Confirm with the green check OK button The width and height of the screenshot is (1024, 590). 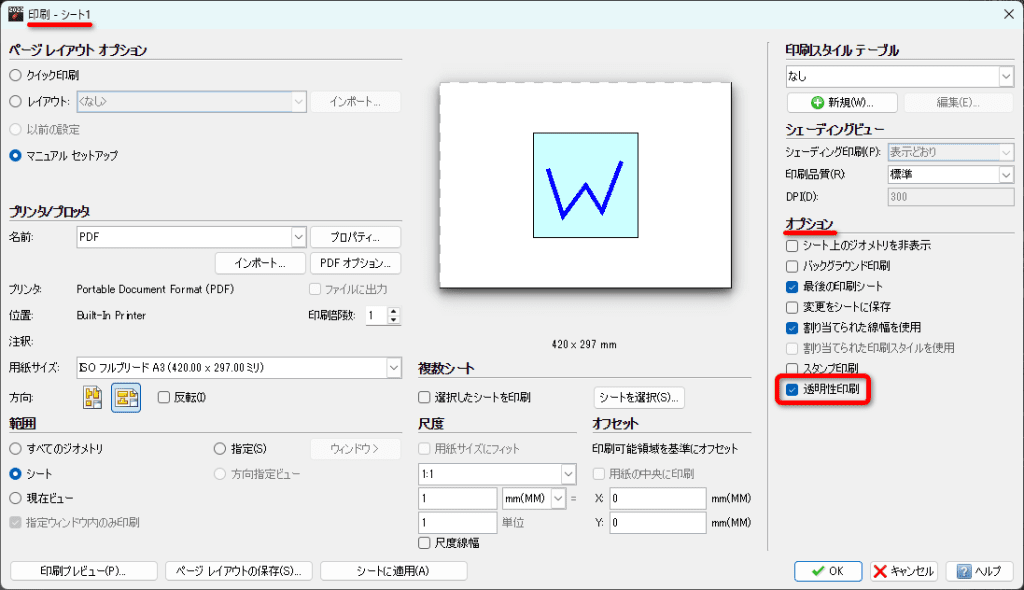[828, 571]
